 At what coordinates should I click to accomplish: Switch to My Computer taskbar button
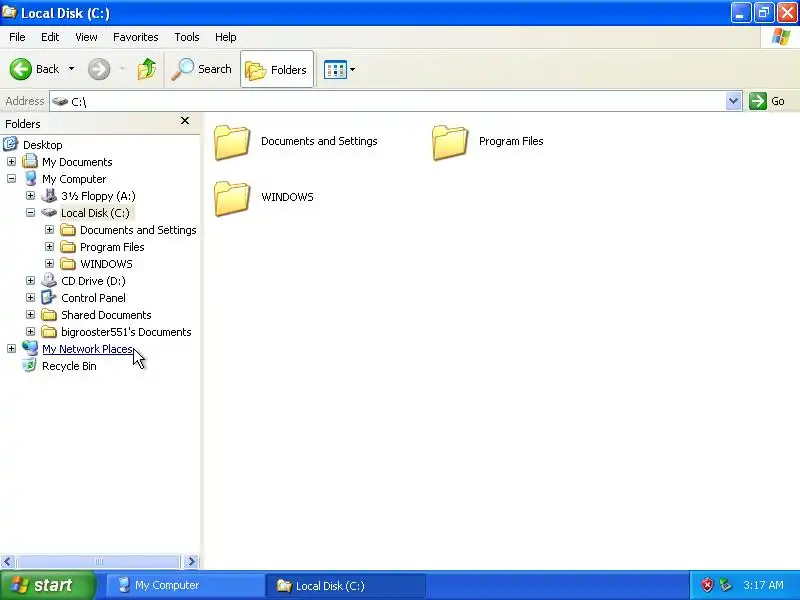(184, 585)
